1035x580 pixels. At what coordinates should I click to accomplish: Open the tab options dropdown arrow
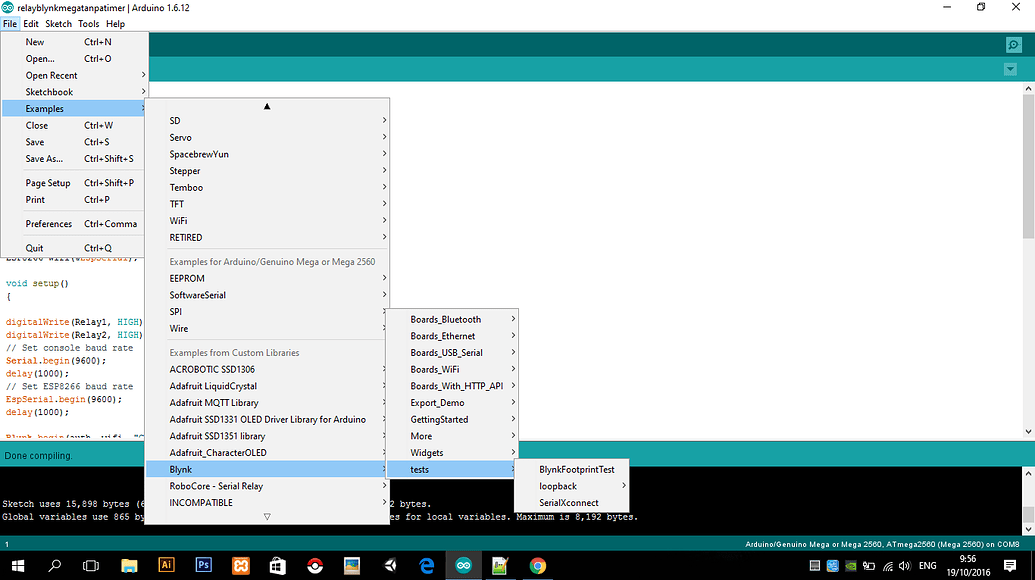point(1009,69)
